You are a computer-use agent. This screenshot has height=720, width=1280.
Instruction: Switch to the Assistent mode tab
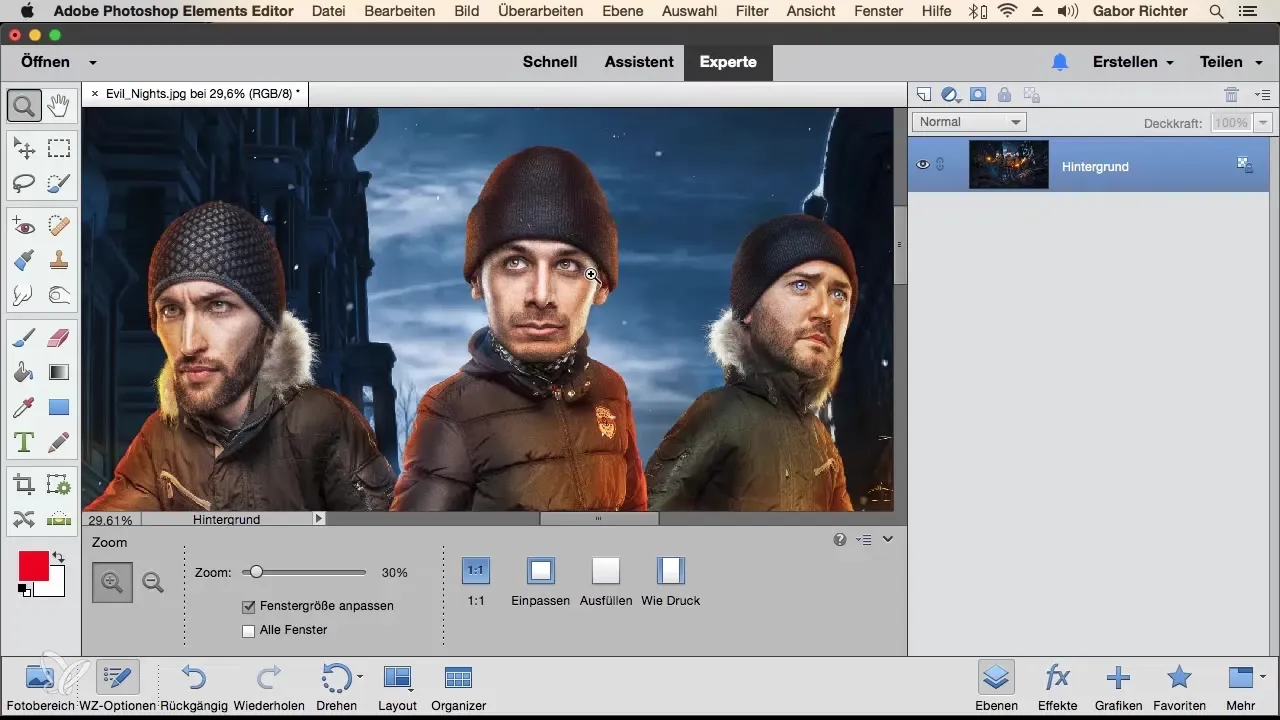point(639,62)
